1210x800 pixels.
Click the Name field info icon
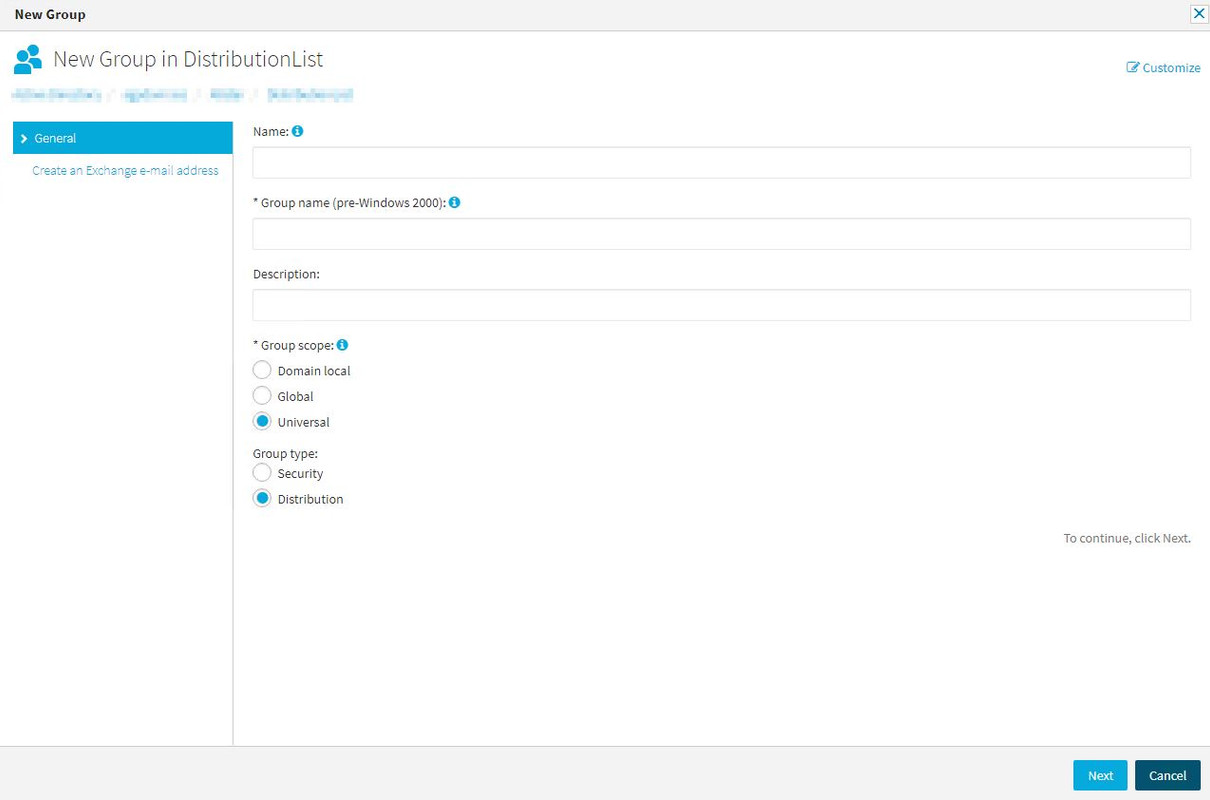tap(297, 131)
